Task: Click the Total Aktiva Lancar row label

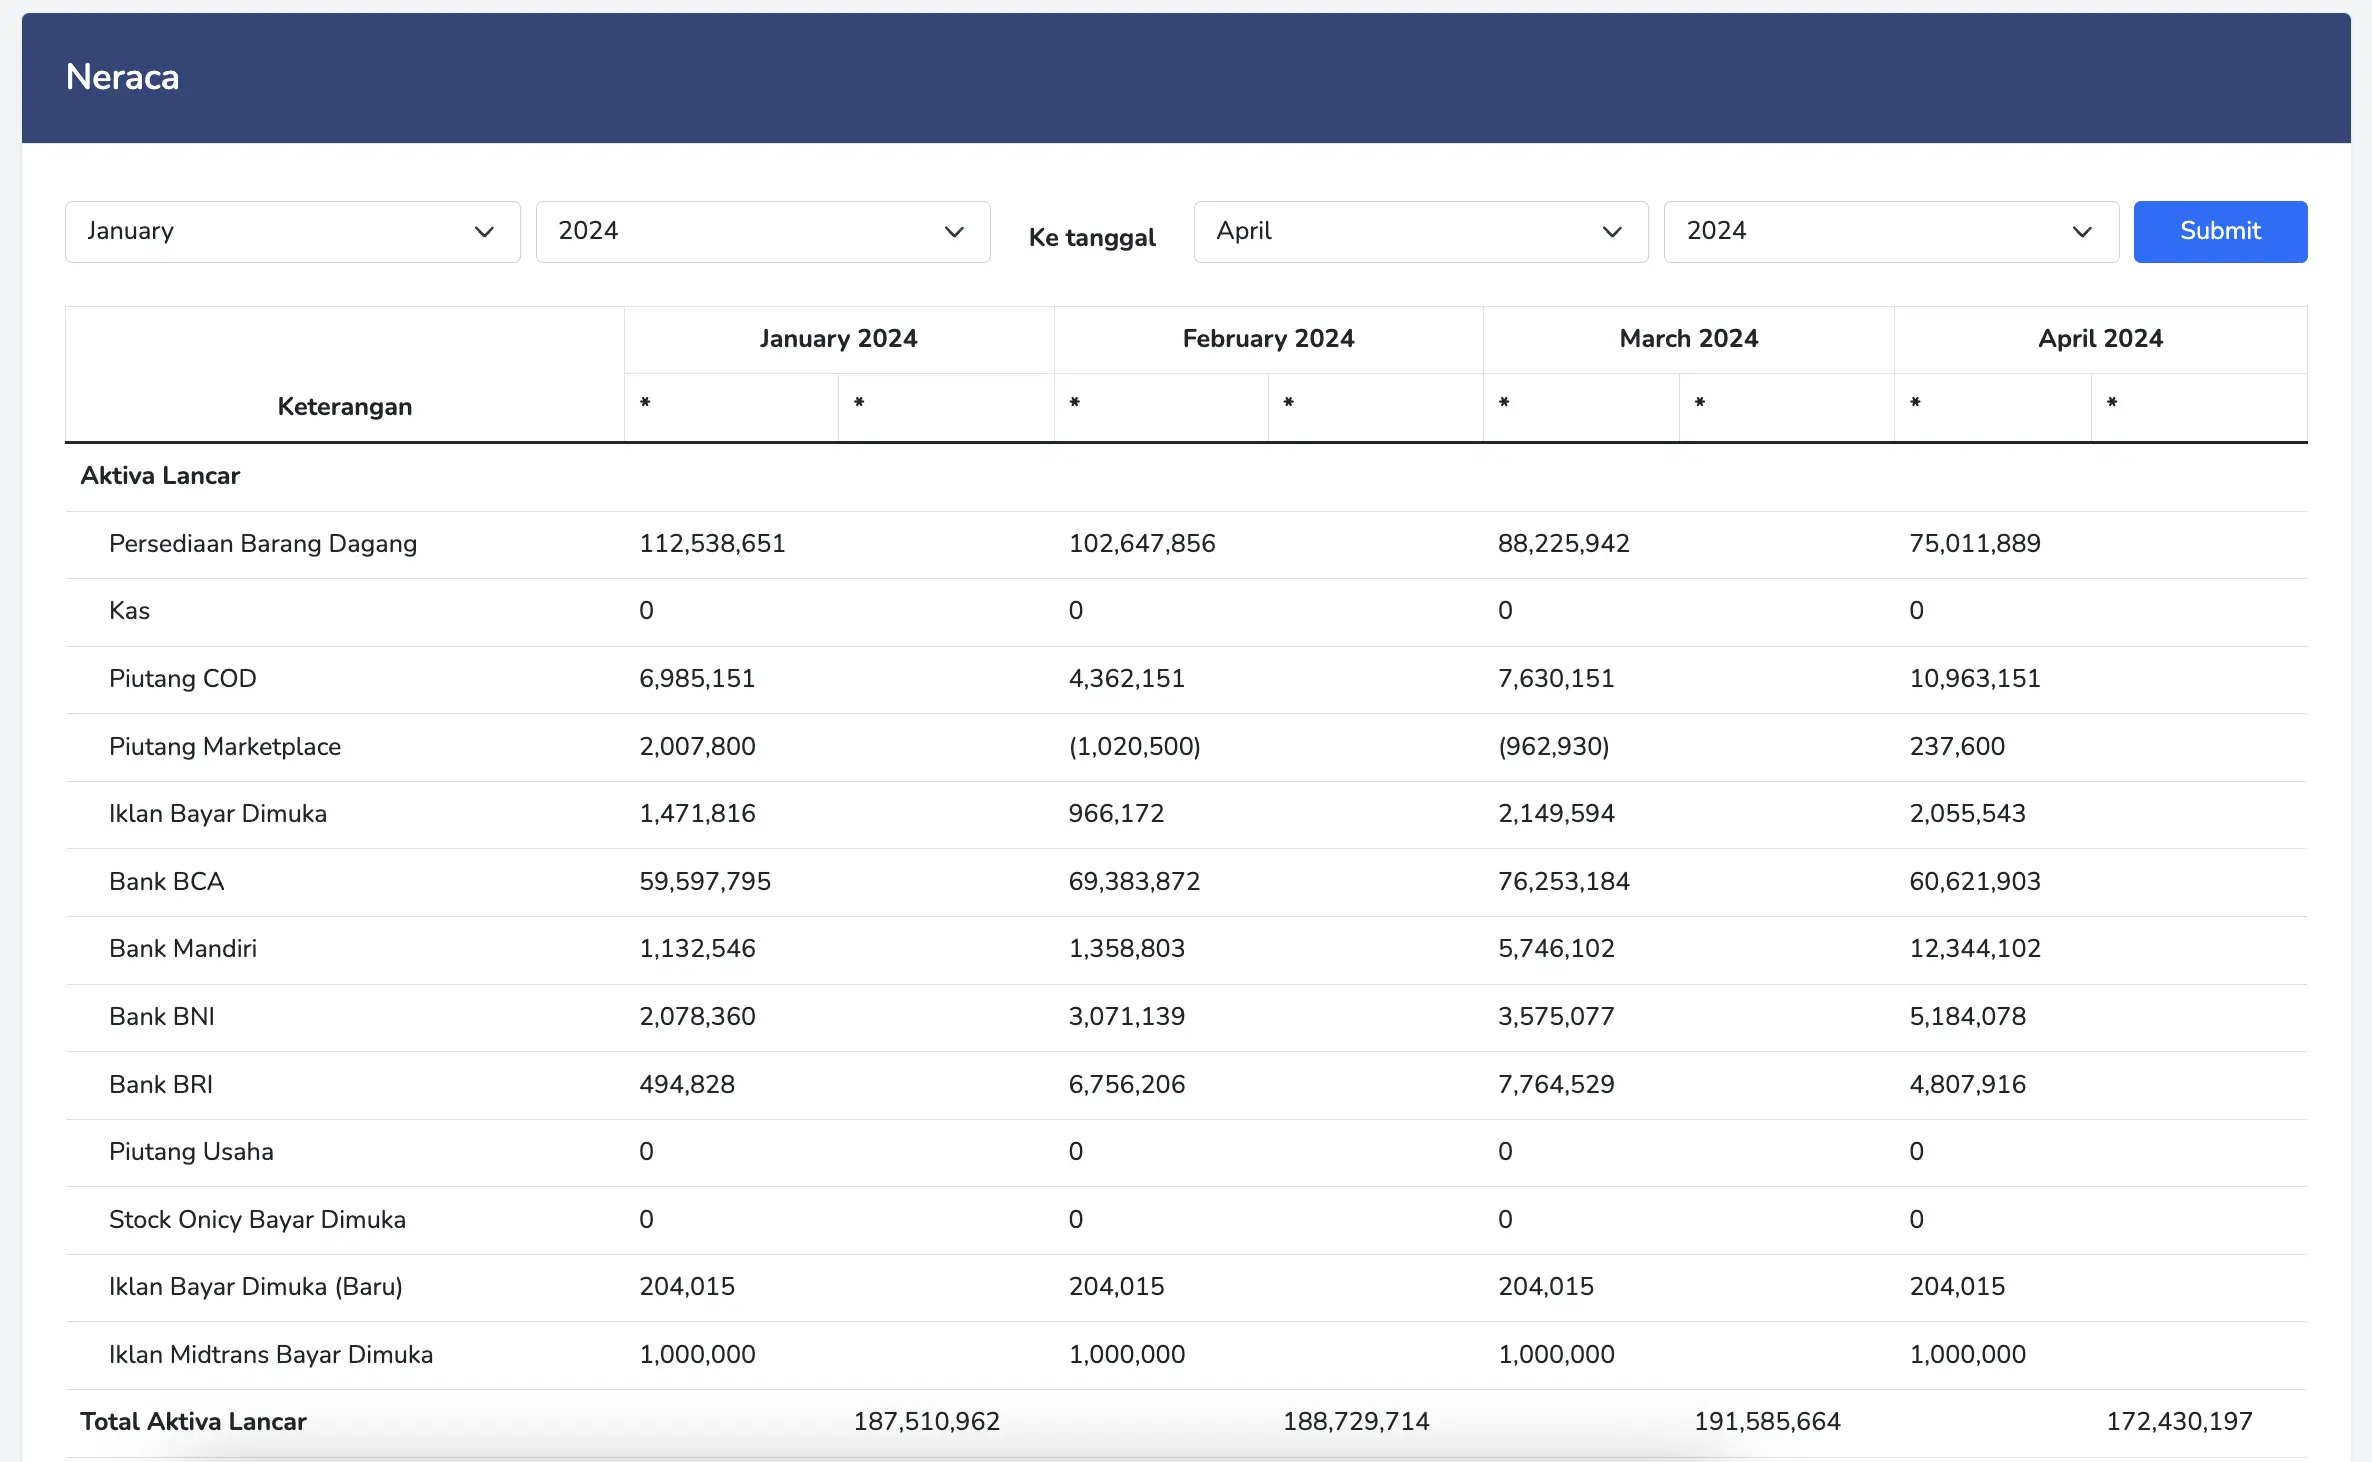Action: click(x=193, y=1422)
